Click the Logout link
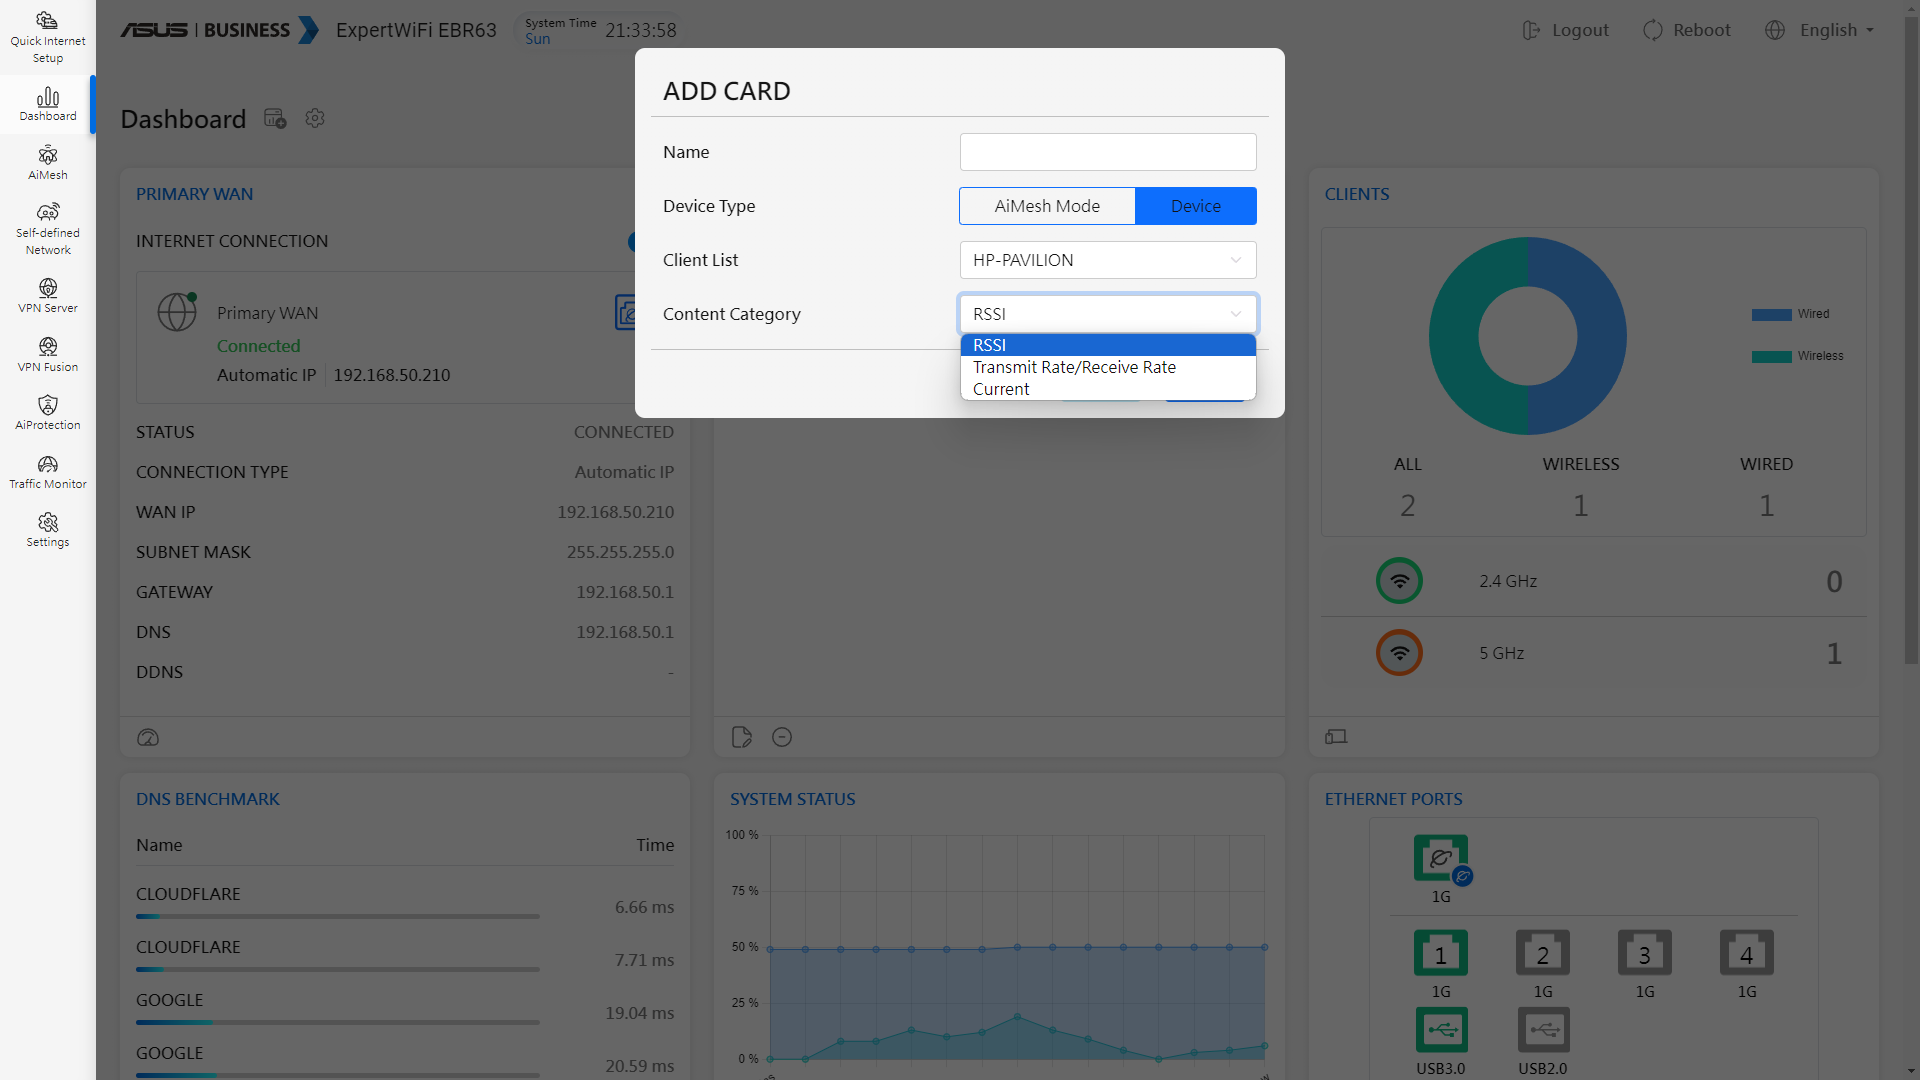Image resolution: width=1920 pixels, height=1080 pixels. pos(1566,30)
